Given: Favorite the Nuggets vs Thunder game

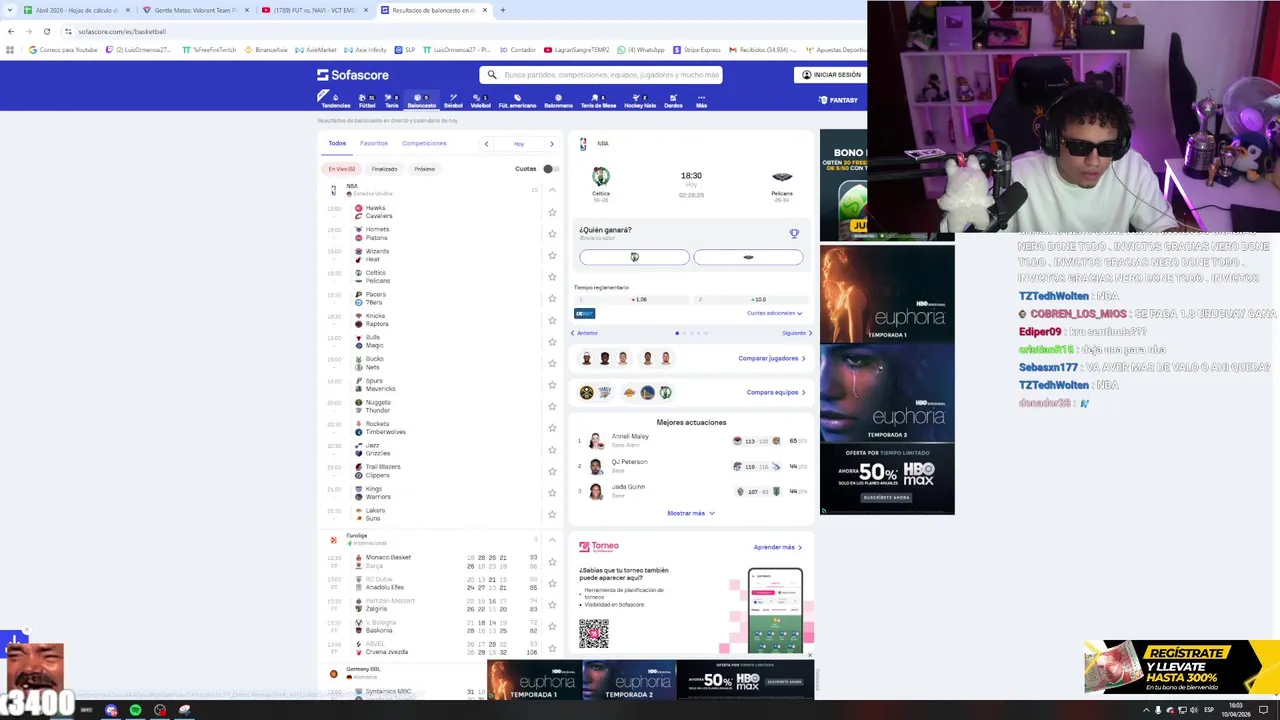Looking at the screenshot, I should coord(552,406).
